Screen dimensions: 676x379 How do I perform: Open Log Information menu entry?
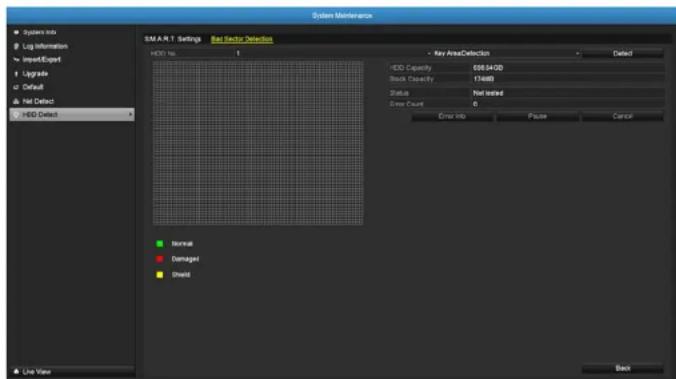pos(71,46)
